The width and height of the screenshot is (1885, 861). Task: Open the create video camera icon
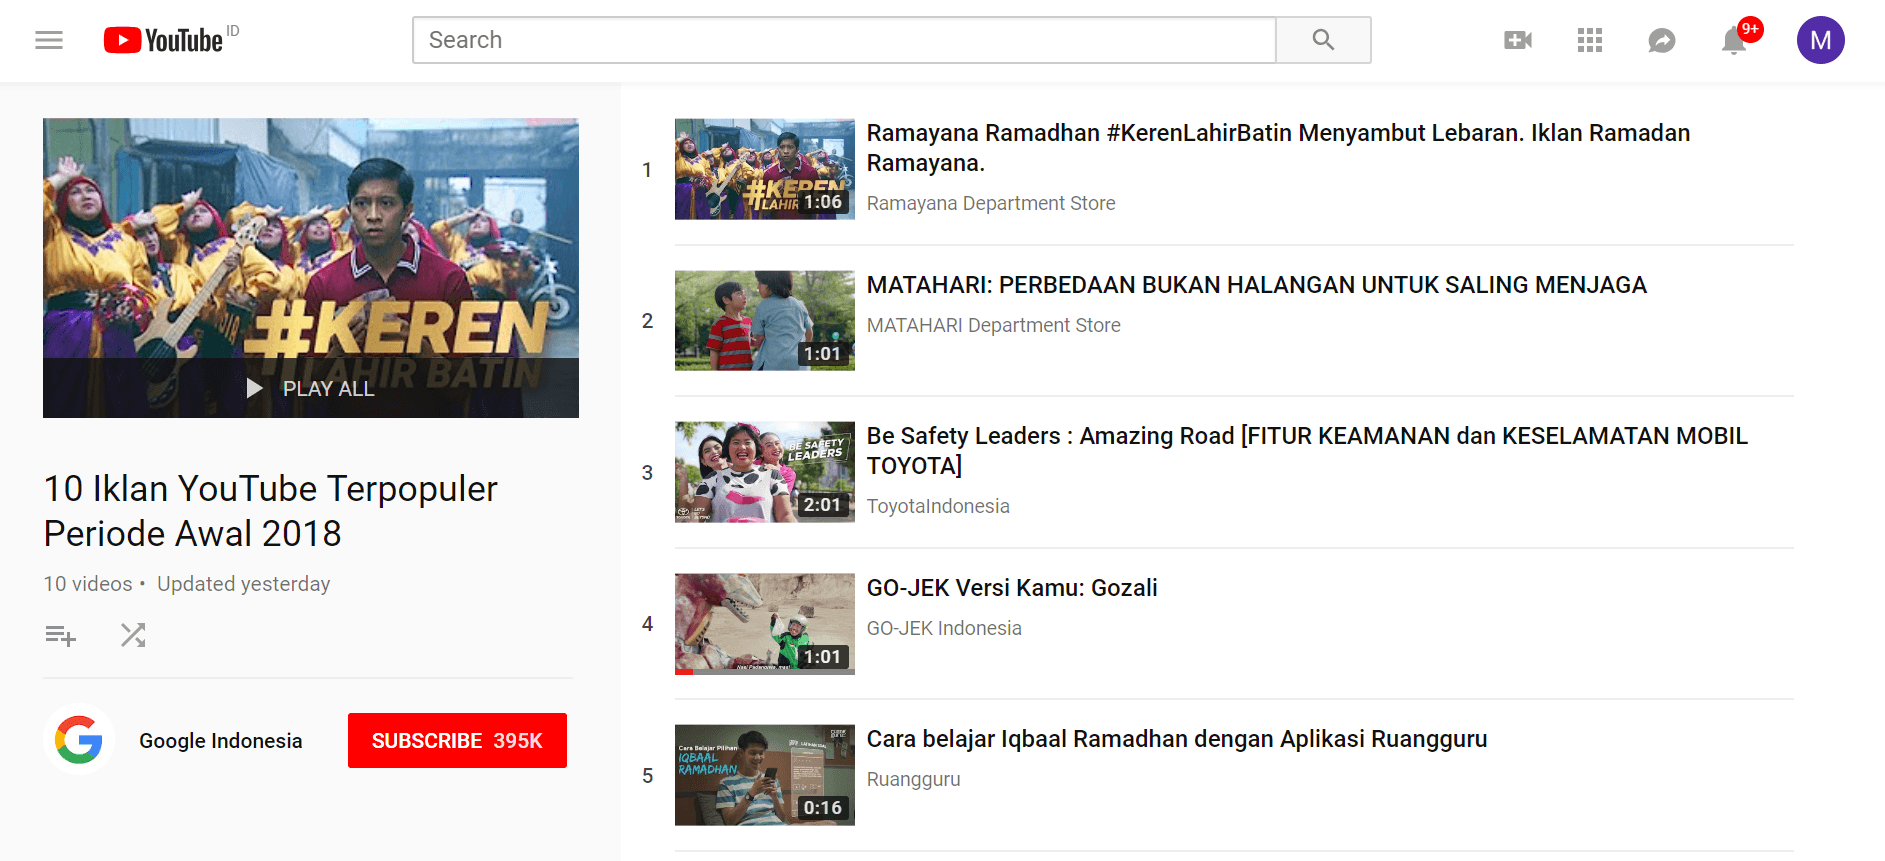pos(1517,40)
